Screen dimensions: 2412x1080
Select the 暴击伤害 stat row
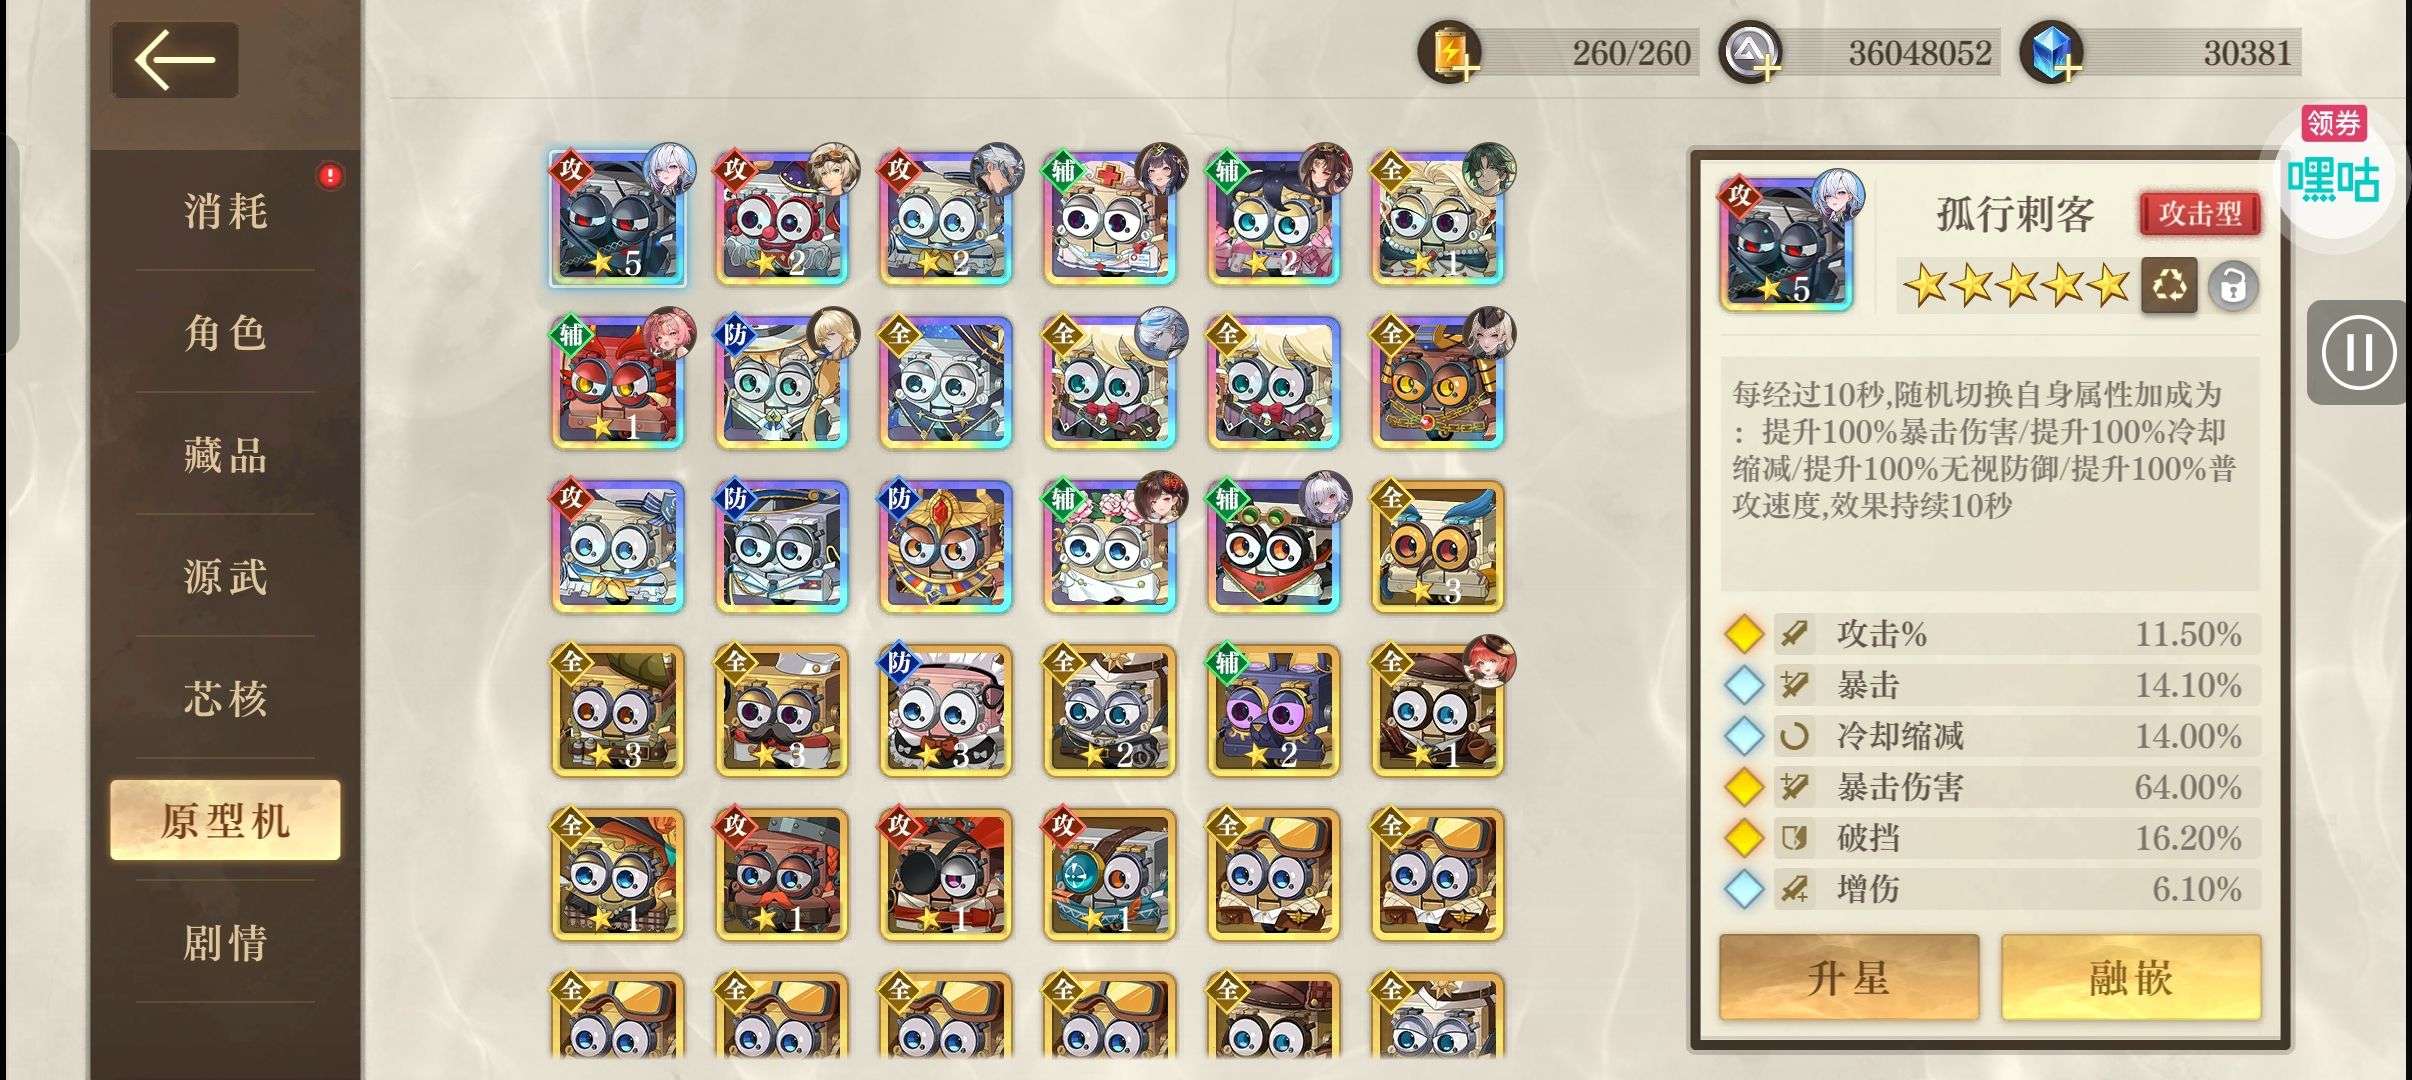click(1992, 787)
